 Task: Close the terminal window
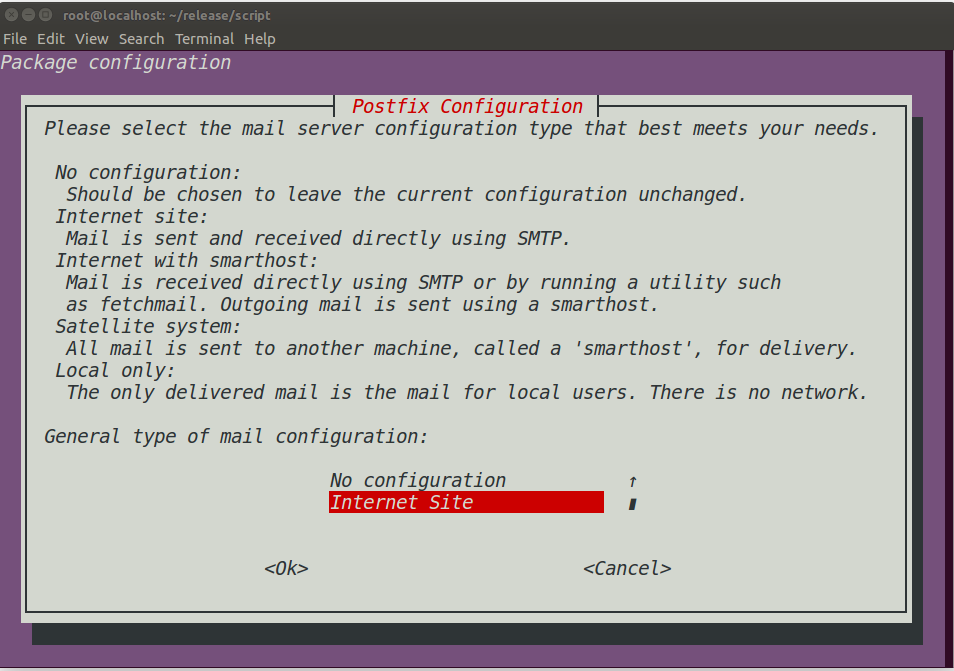(x=12, y=14)
